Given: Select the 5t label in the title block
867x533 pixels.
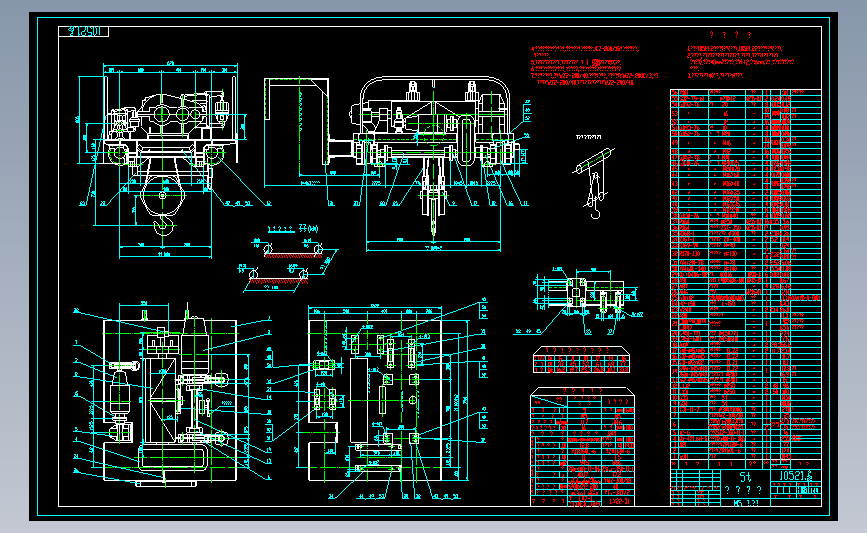Looking at the screenshot, I should click(x=745, y=477).
